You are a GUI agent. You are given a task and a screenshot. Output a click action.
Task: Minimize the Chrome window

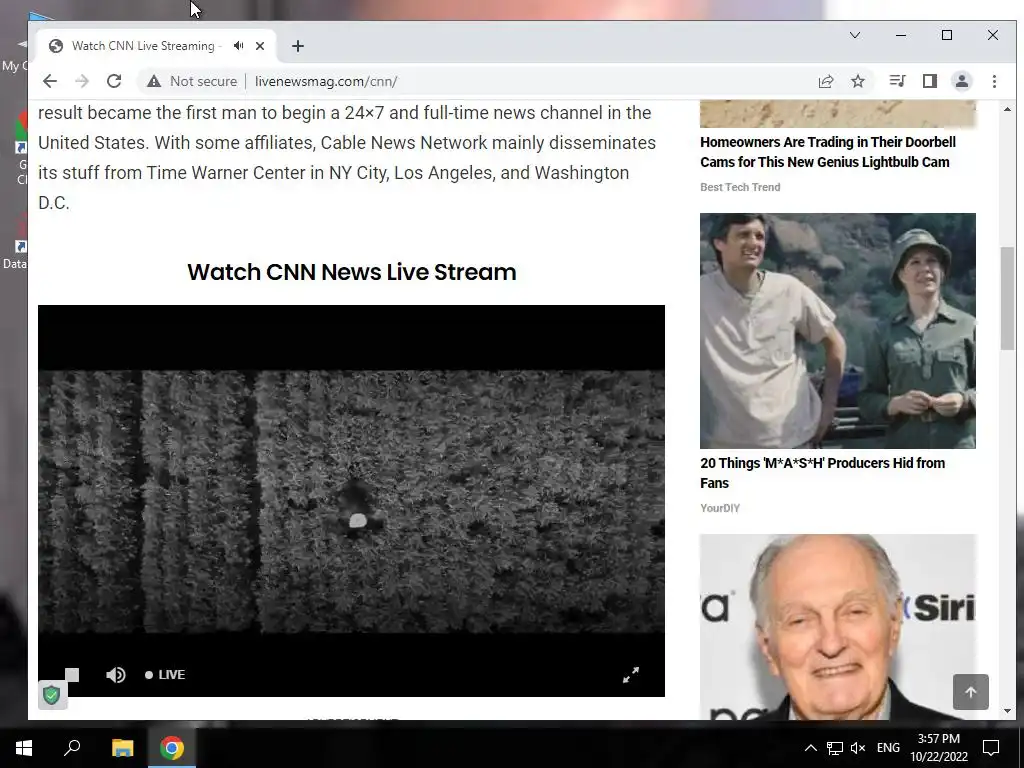coord(901,35)
